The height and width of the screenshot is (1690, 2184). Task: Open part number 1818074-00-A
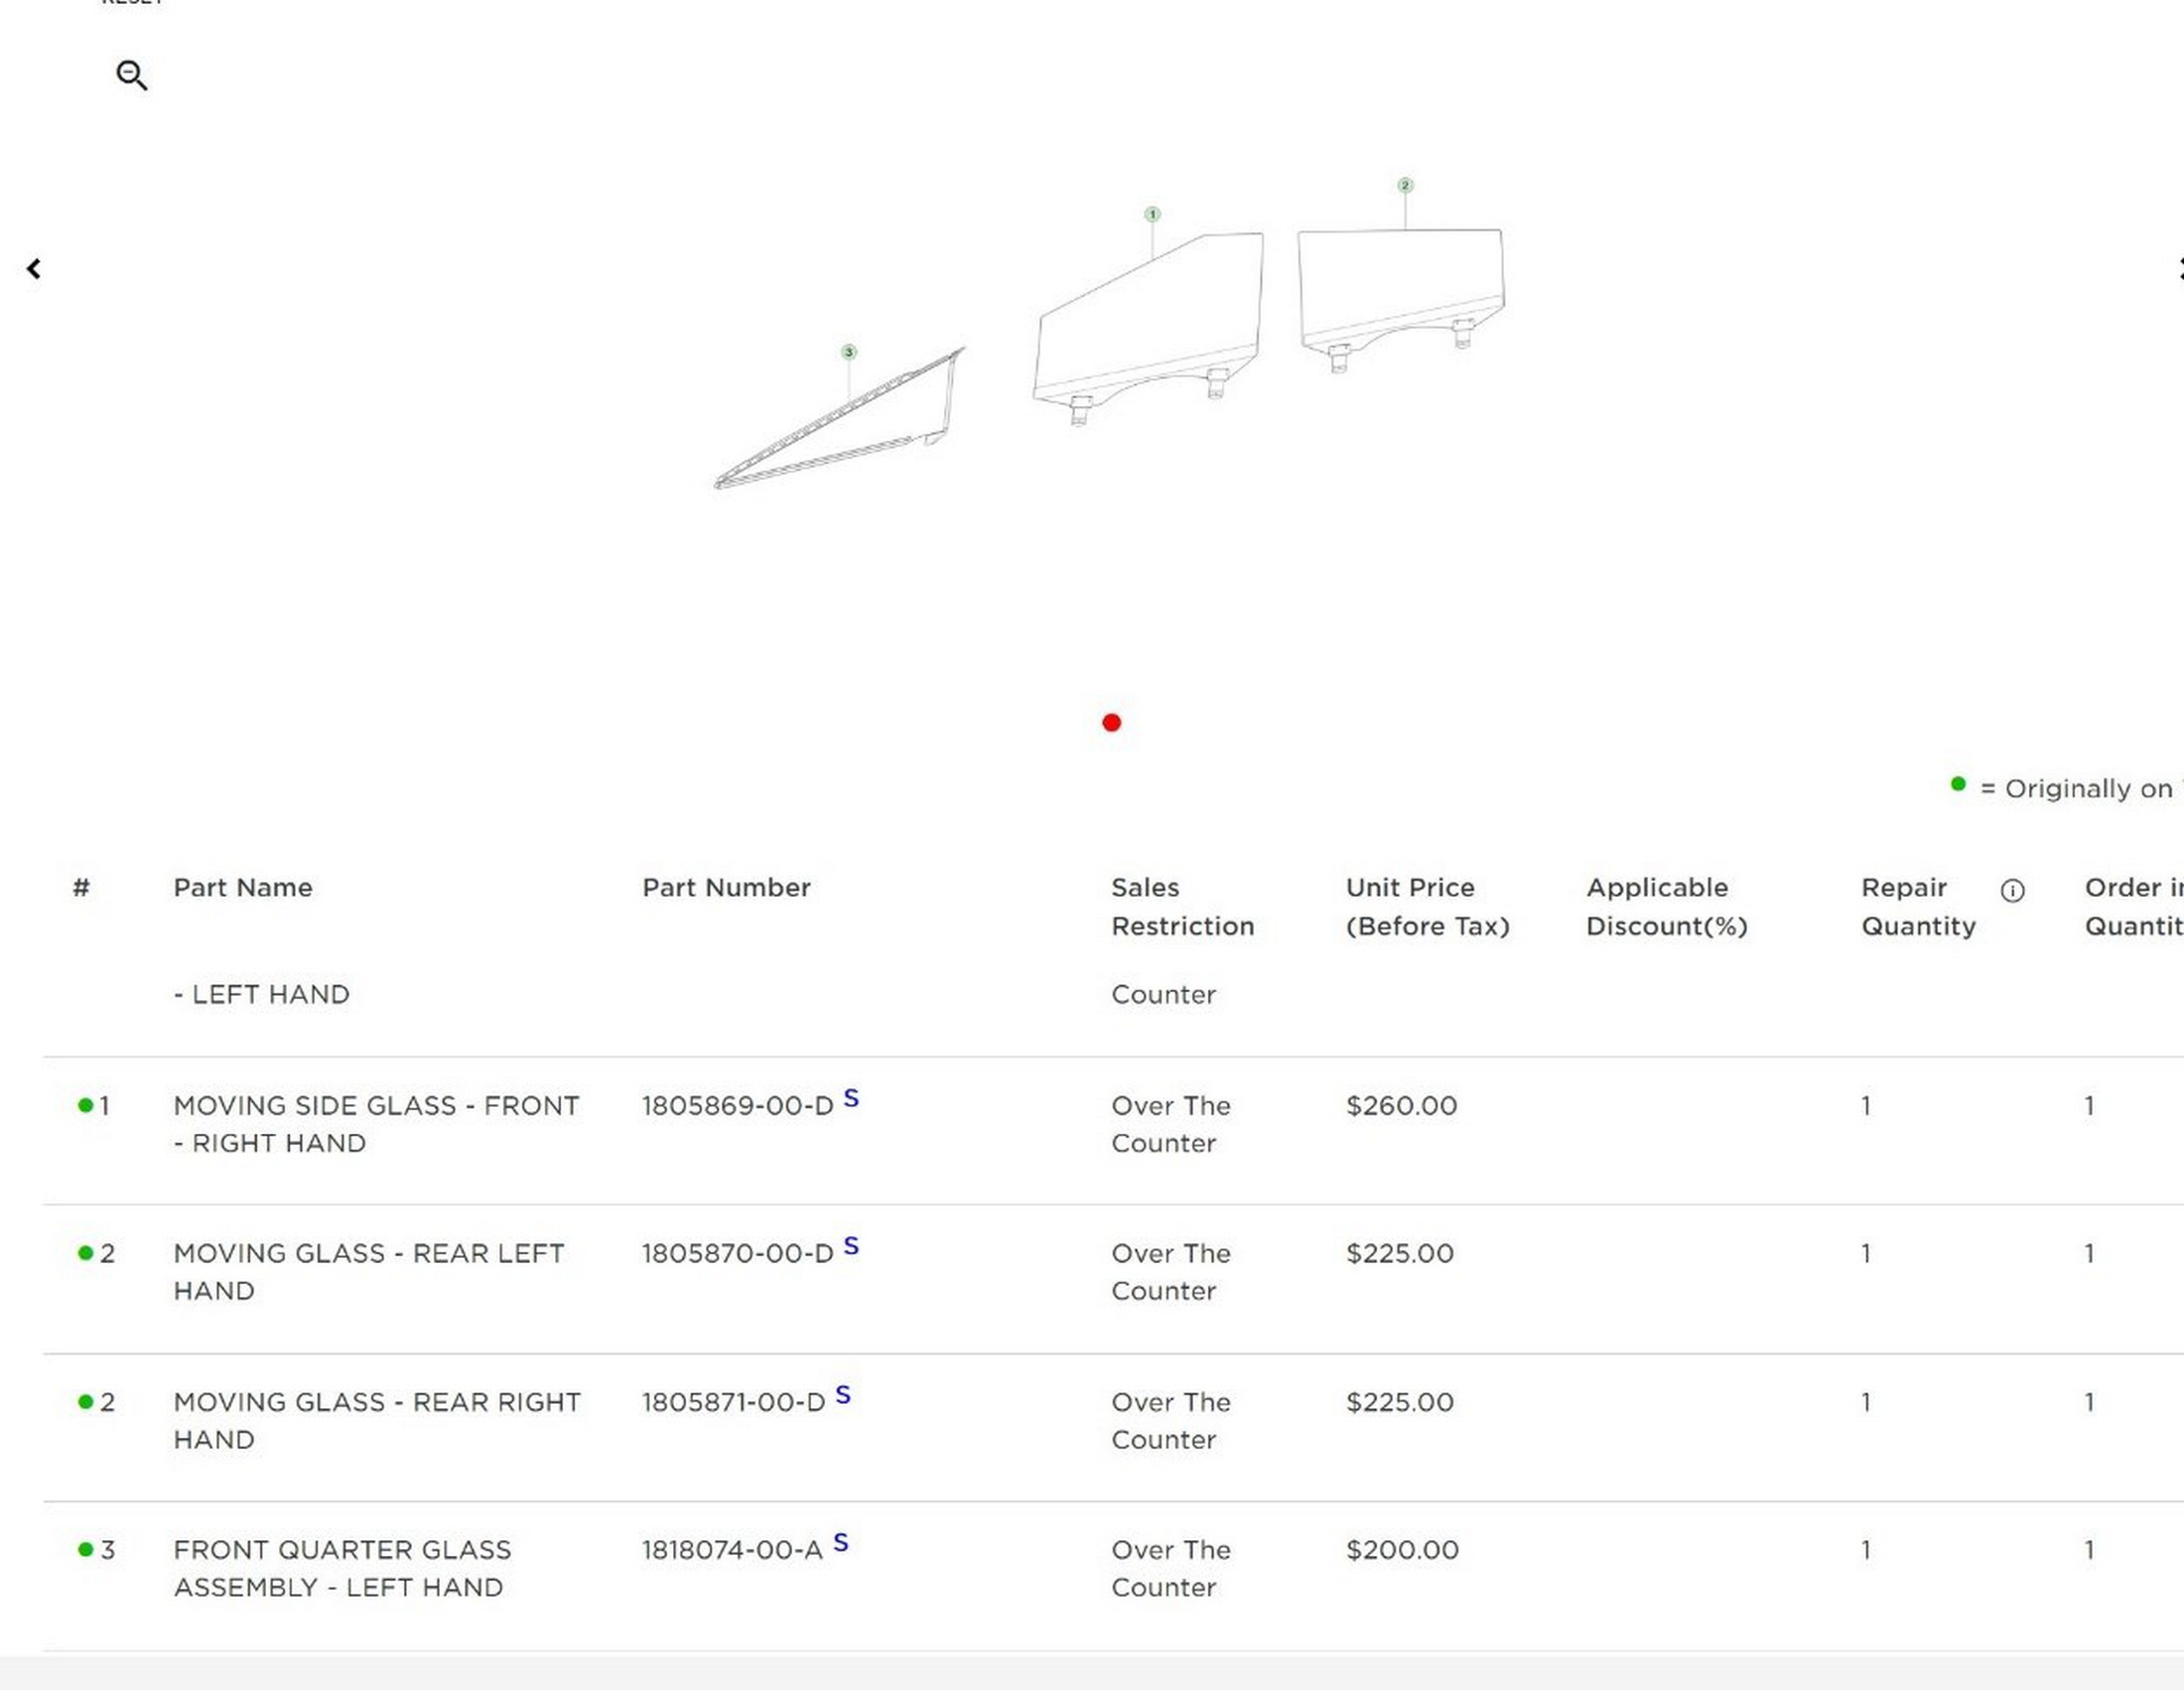tap(732, 1550)
